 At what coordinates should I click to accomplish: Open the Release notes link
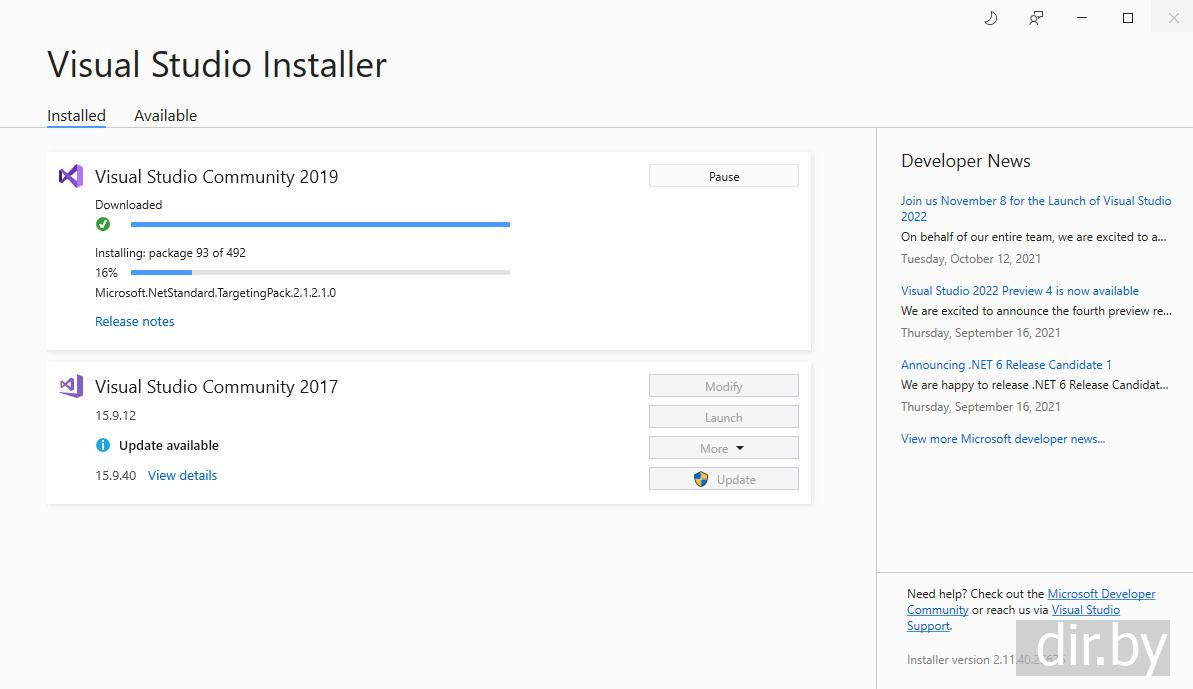coord(135,322)
